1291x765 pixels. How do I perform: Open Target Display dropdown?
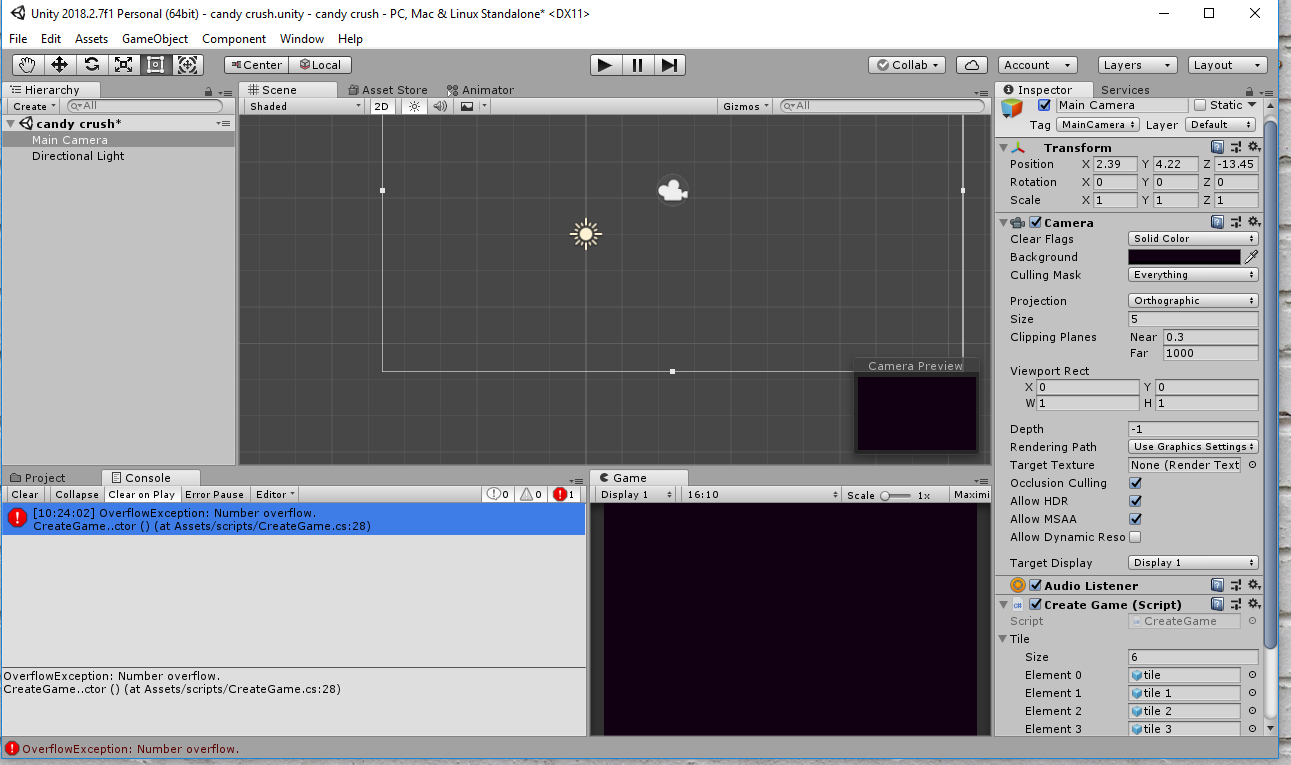click(1193, 563)
